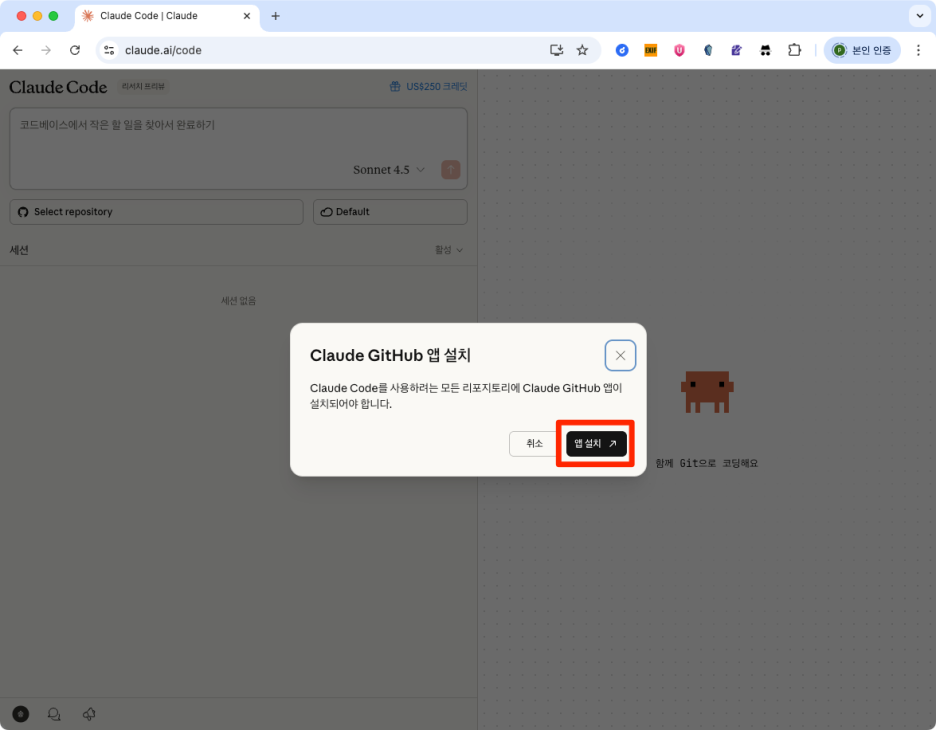Click the 앱 설치 install button
The width and height of the screenshot is (936, 730).
click(x=596, y=443)
